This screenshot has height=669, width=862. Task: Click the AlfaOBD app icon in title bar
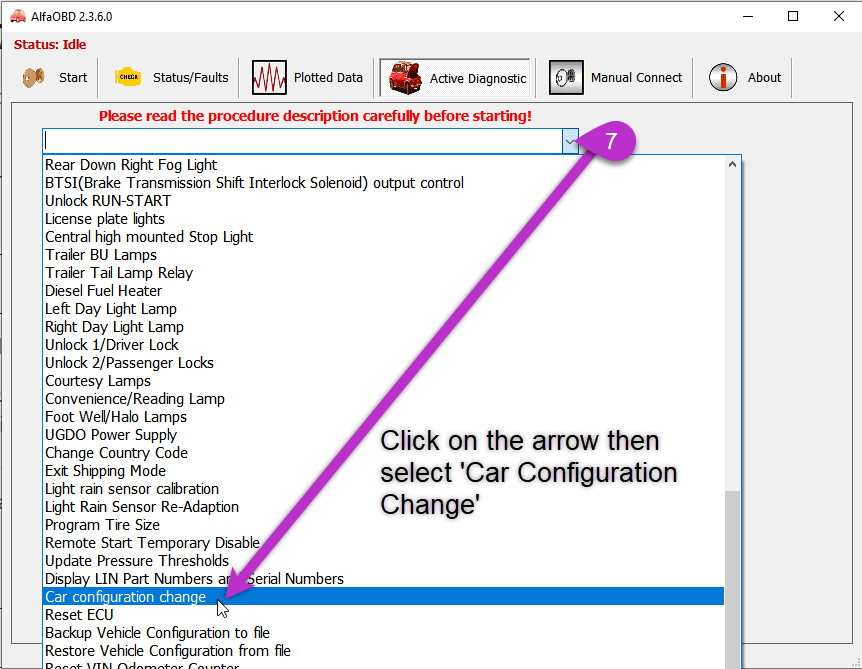pos(18,16)
